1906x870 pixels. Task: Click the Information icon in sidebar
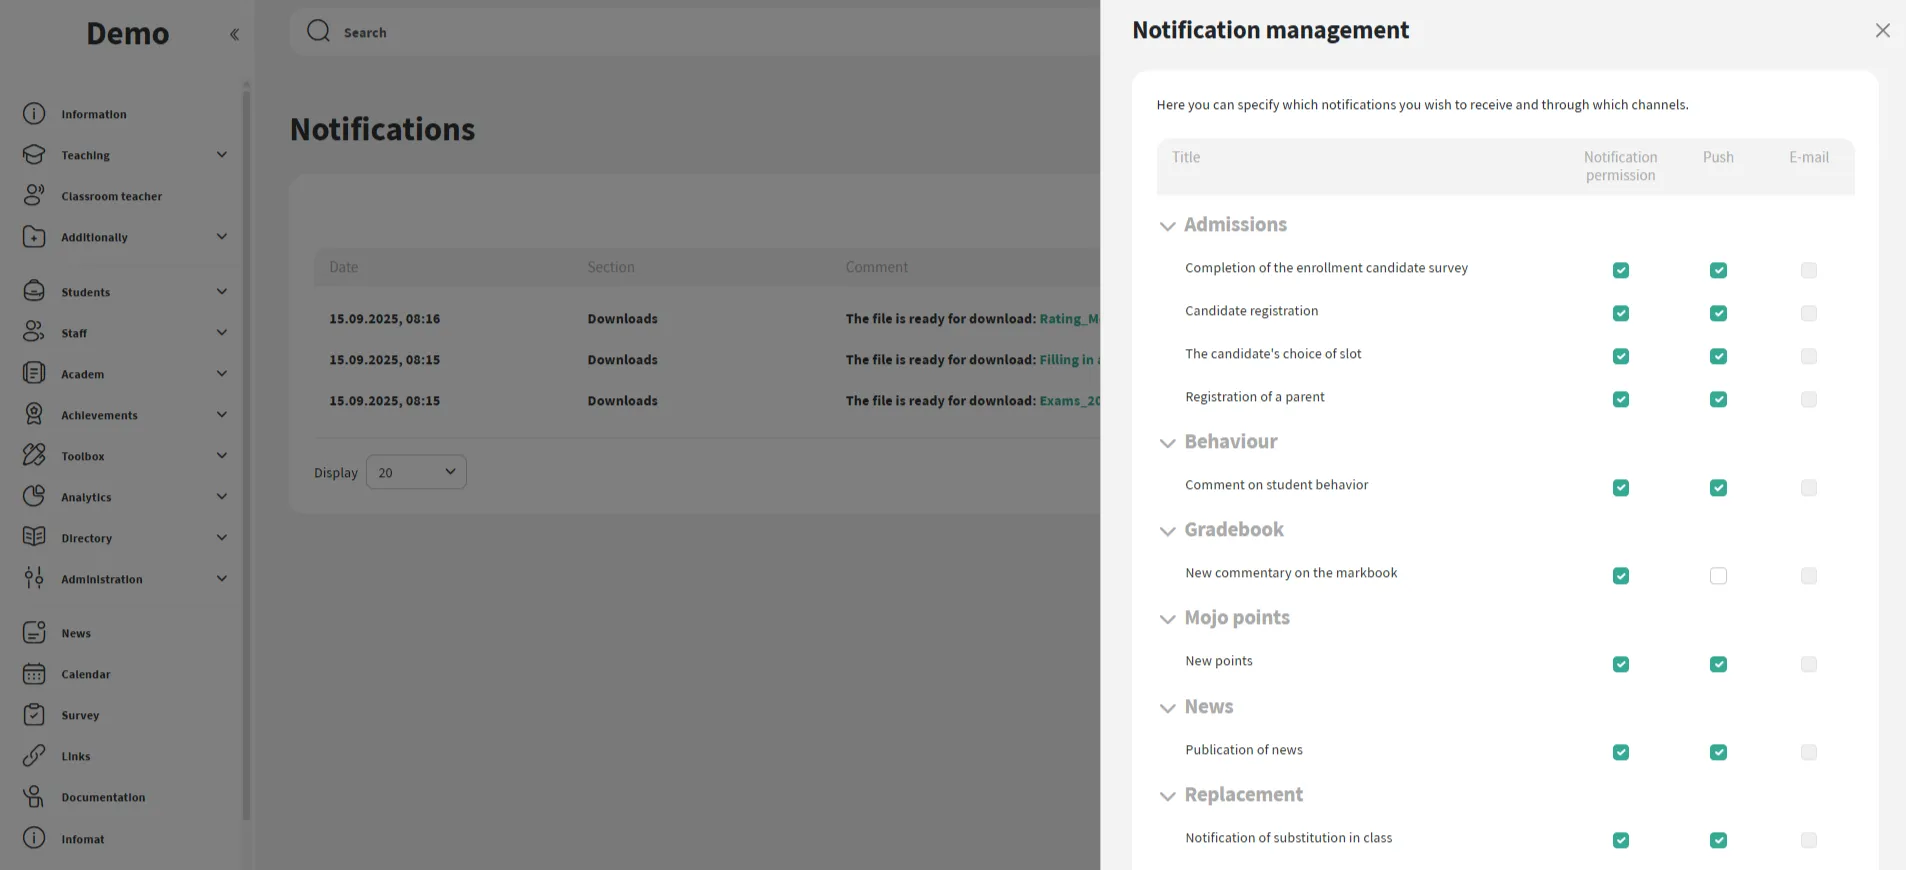coord(34,114)
